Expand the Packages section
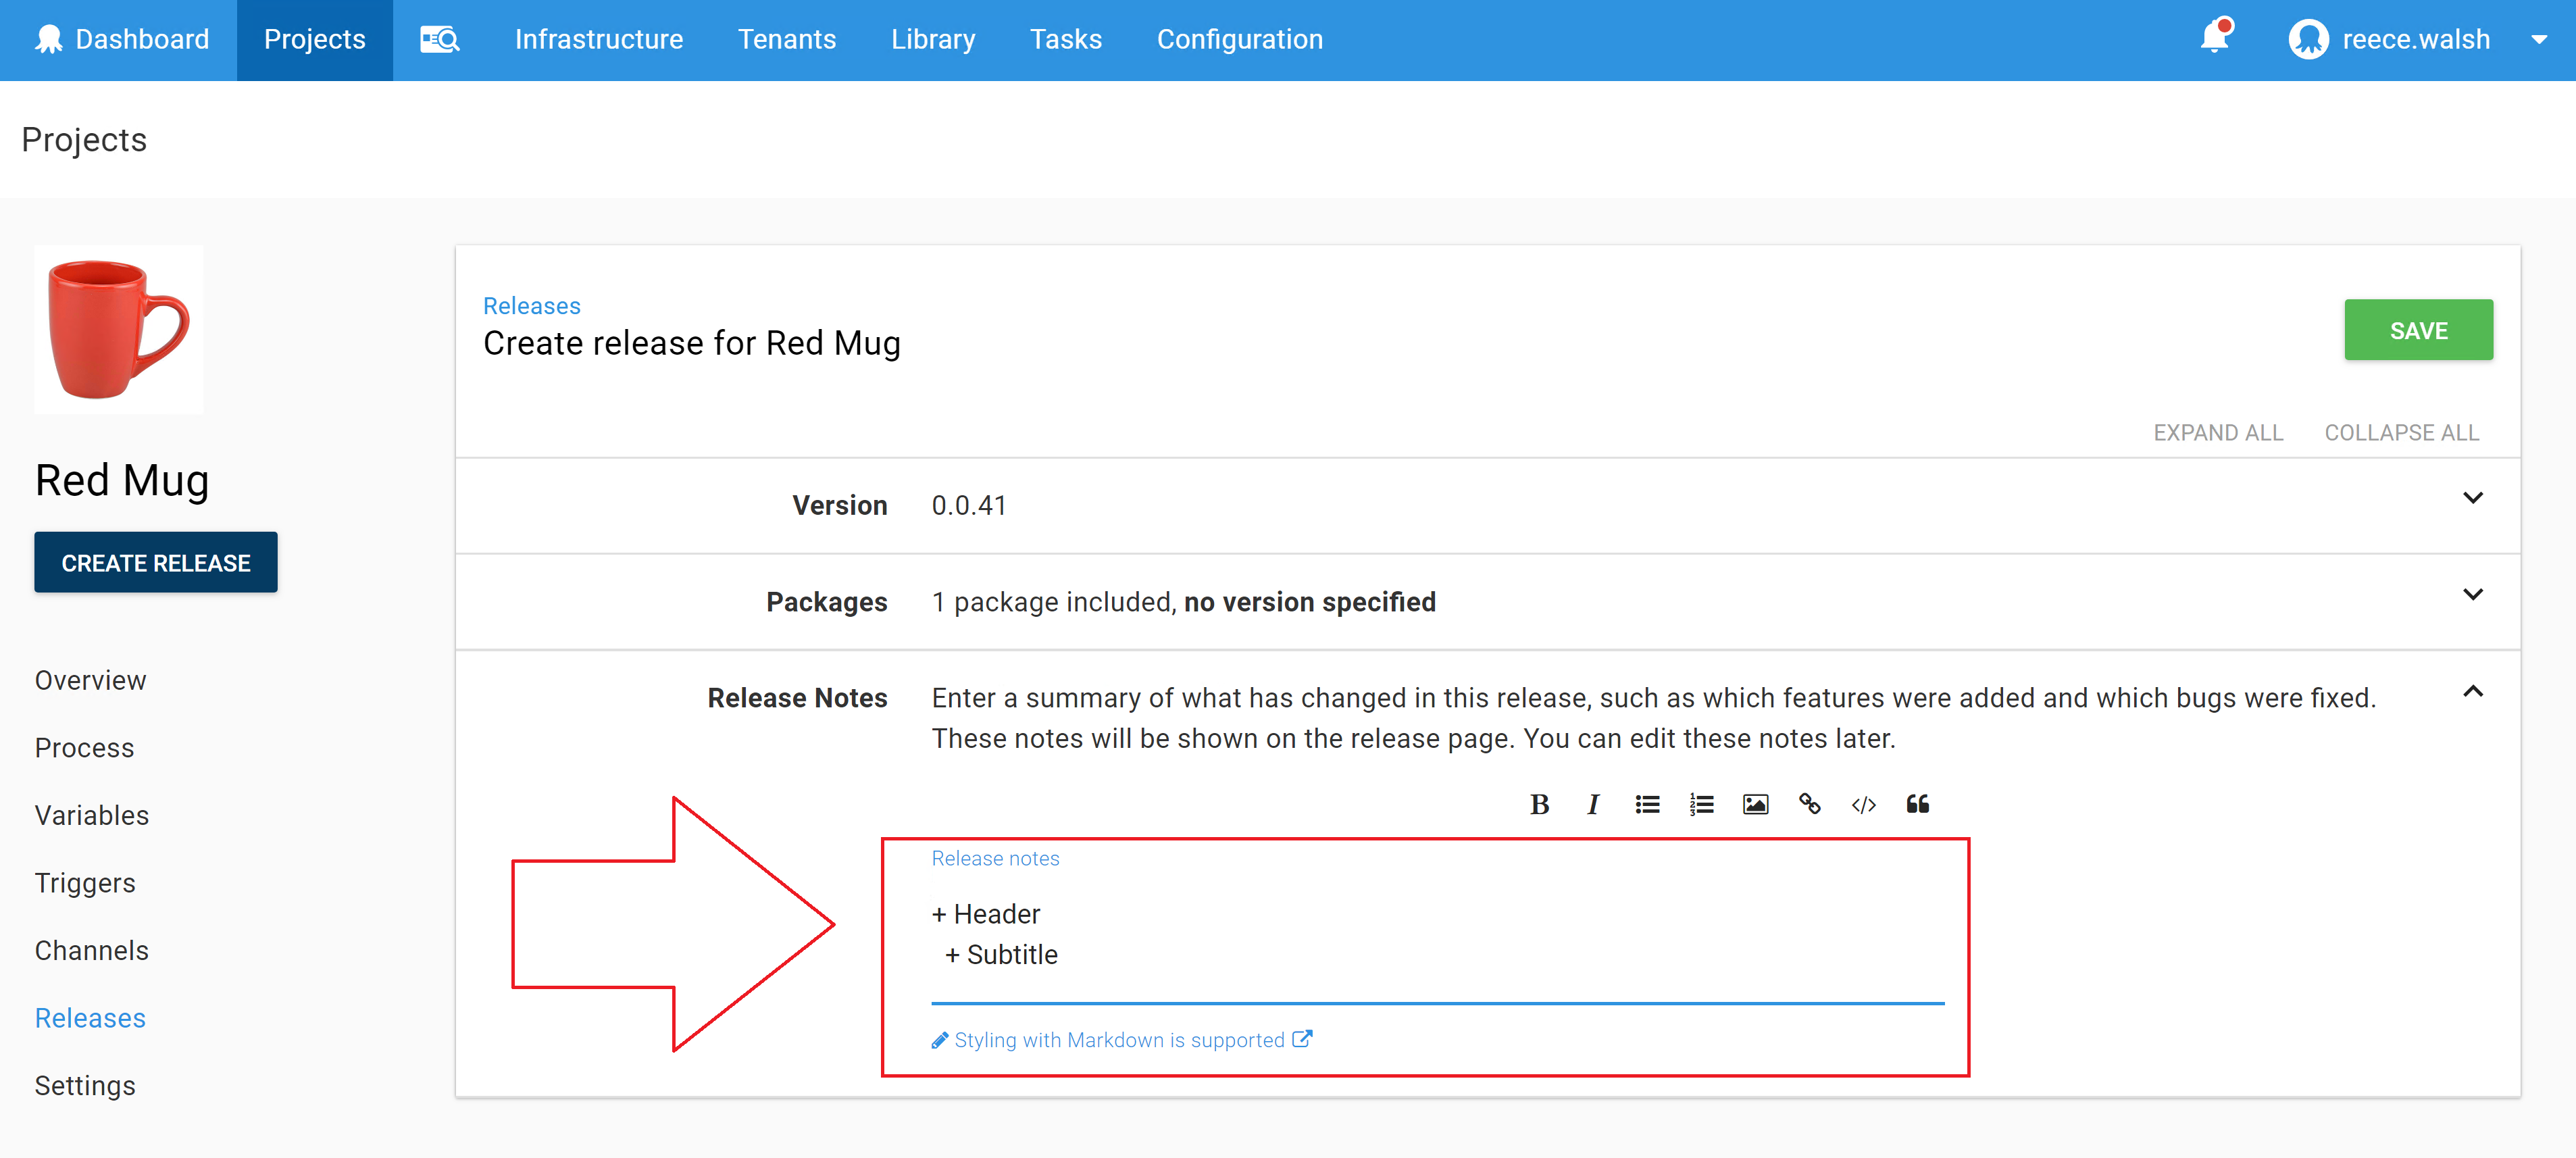2576x1158 pixels. click(x=2474, y=594)
